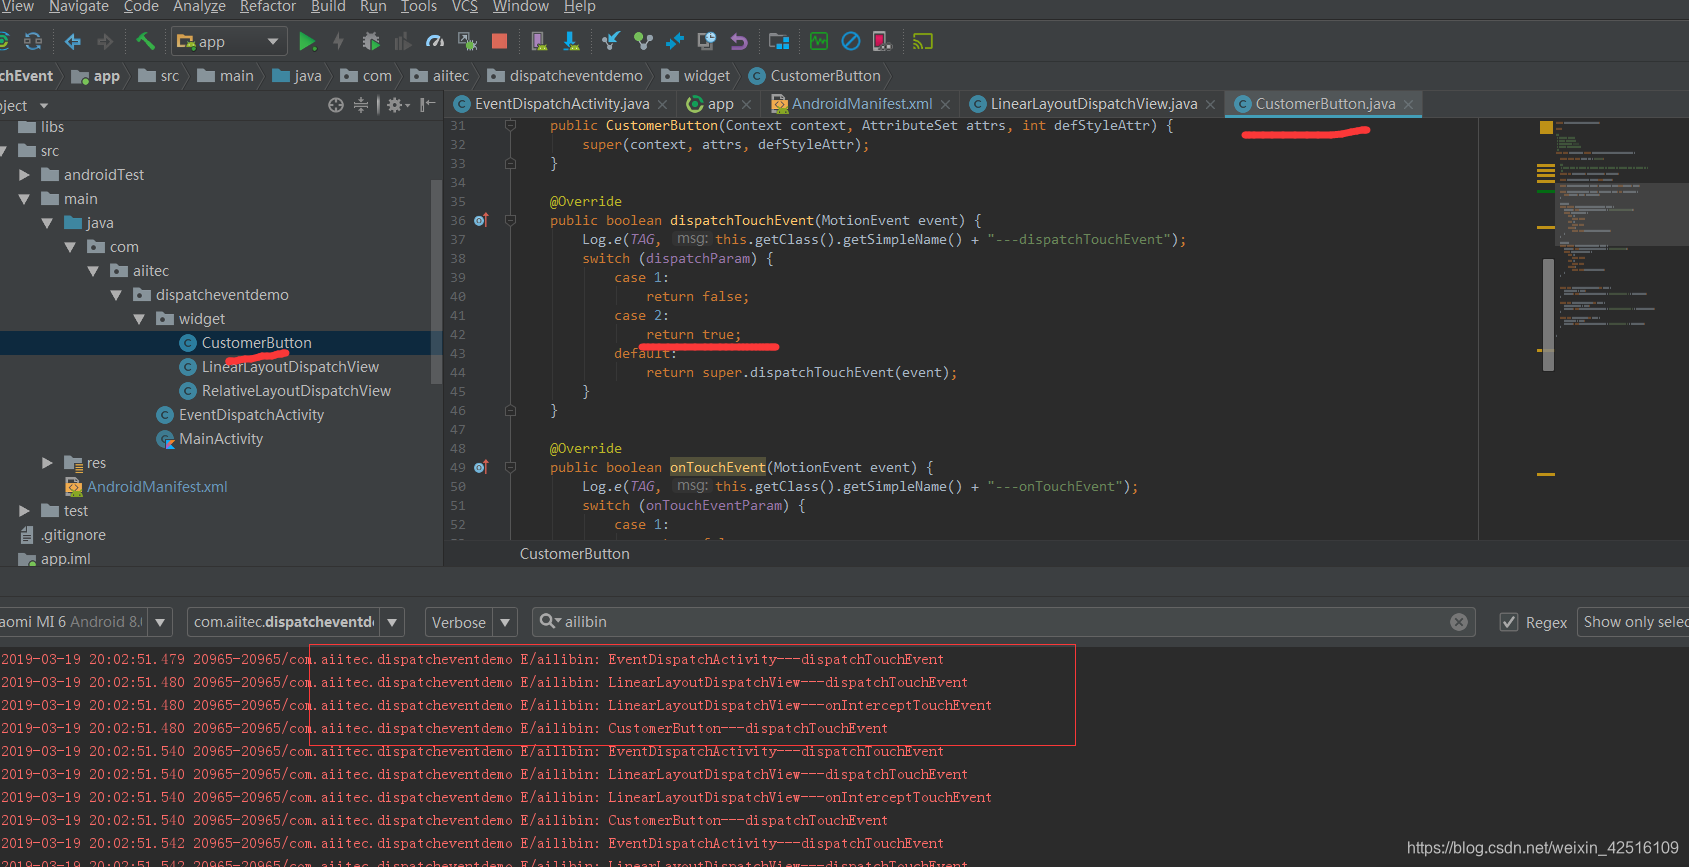Clear the Logcat search field
This screenshot has height=867, width=1689.
tap(1459, 622)
